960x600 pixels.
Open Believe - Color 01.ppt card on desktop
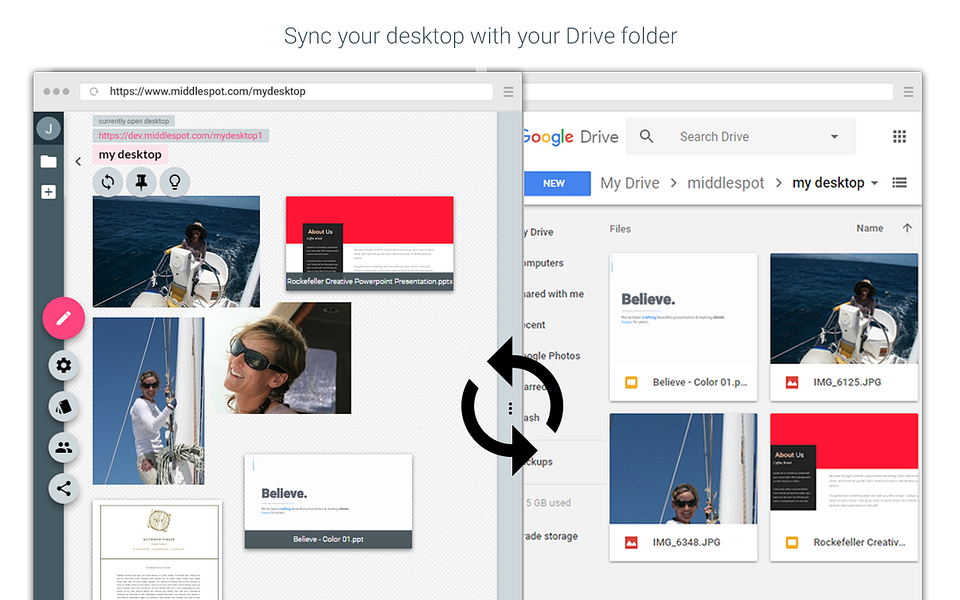[x=328, y=501]
